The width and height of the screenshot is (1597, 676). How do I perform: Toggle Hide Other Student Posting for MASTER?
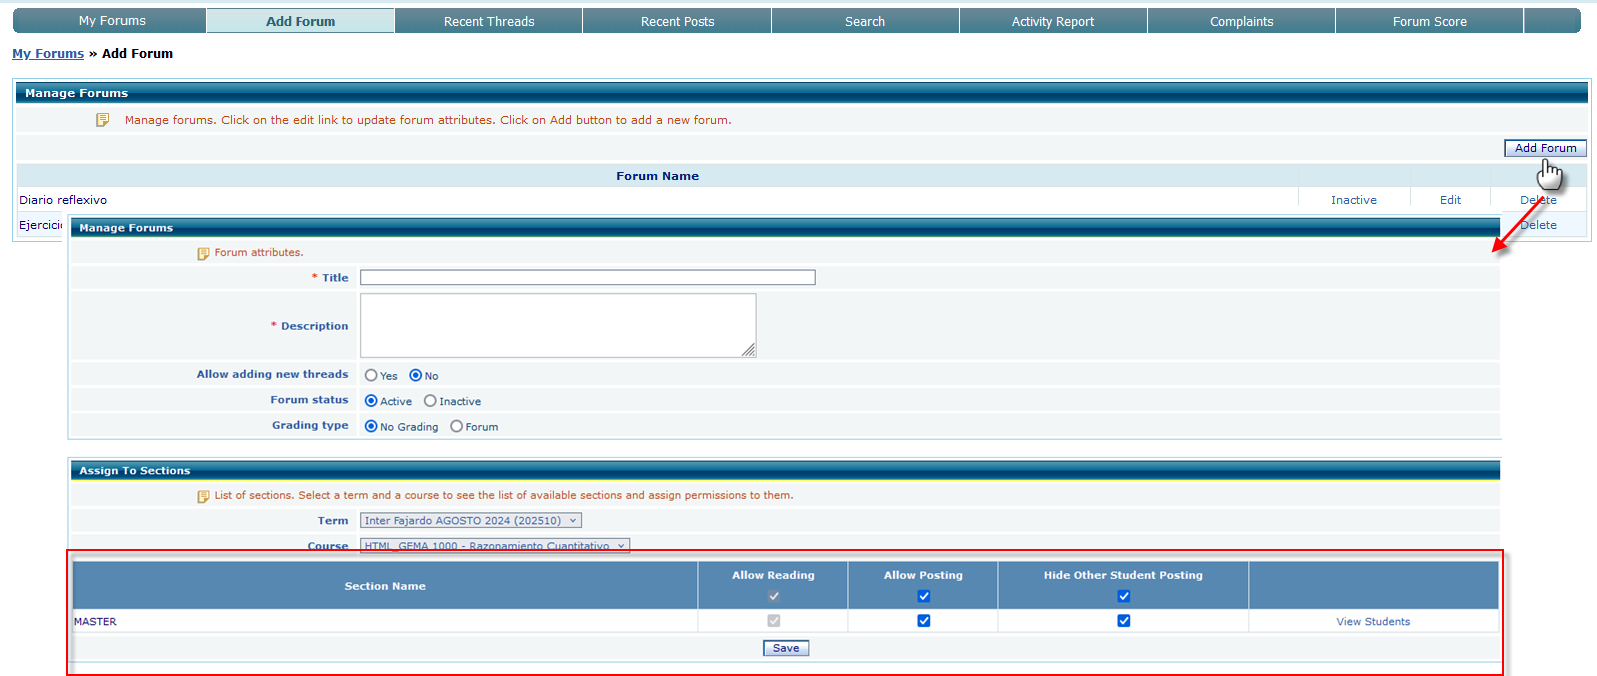[x=1123, y=621]
